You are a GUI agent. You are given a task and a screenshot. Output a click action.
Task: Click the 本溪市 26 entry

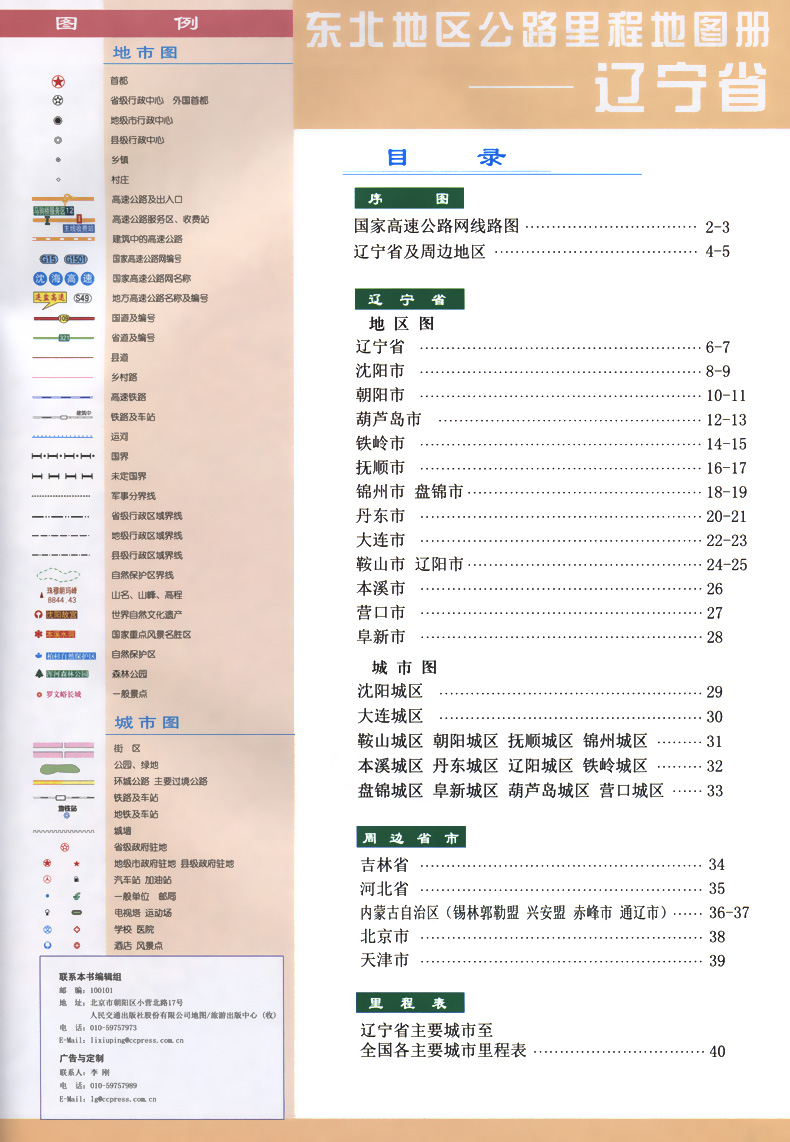pyautogui.click(x=540, y=588)
